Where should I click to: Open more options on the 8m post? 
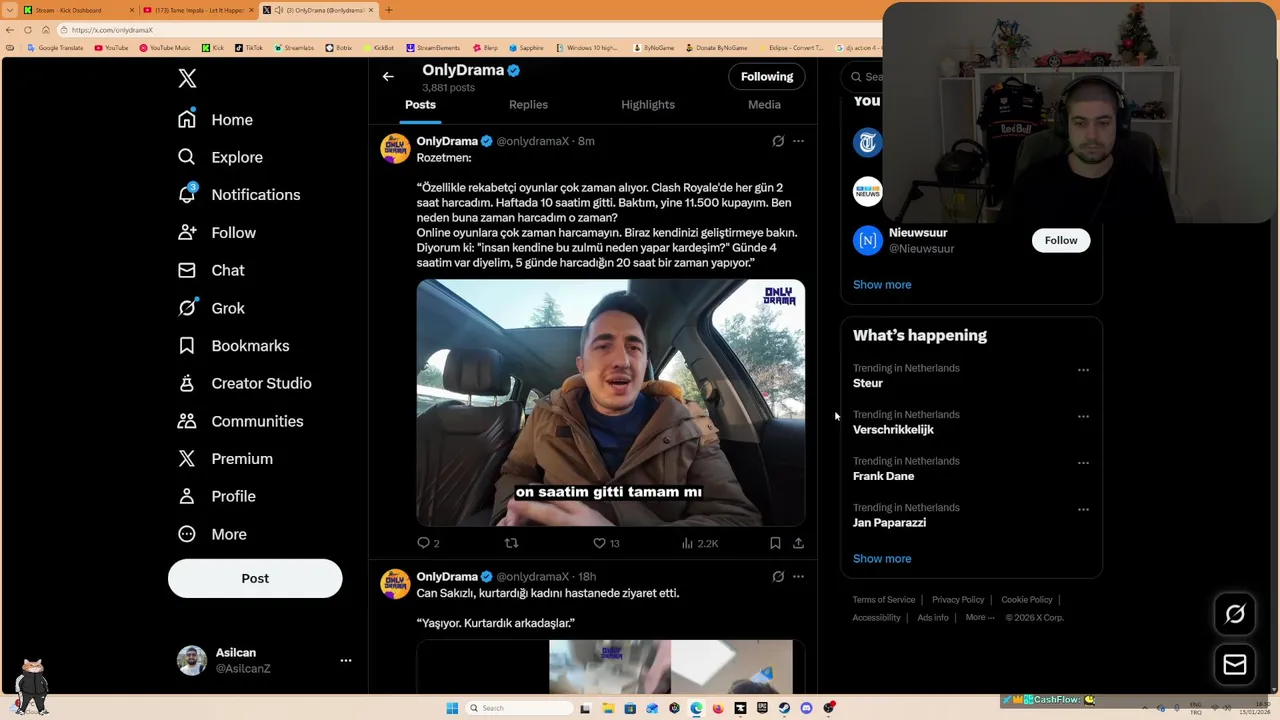coord(798,141)
